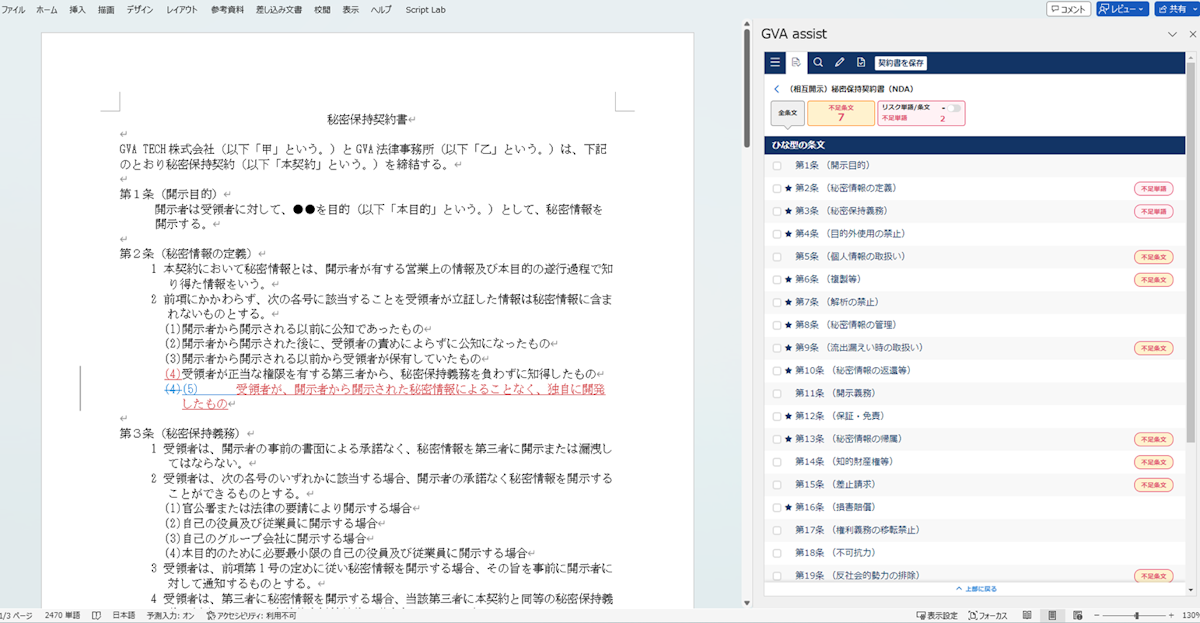Click the star beside 第3条
The image size is (1200, 623).
[x=788, y=211]
